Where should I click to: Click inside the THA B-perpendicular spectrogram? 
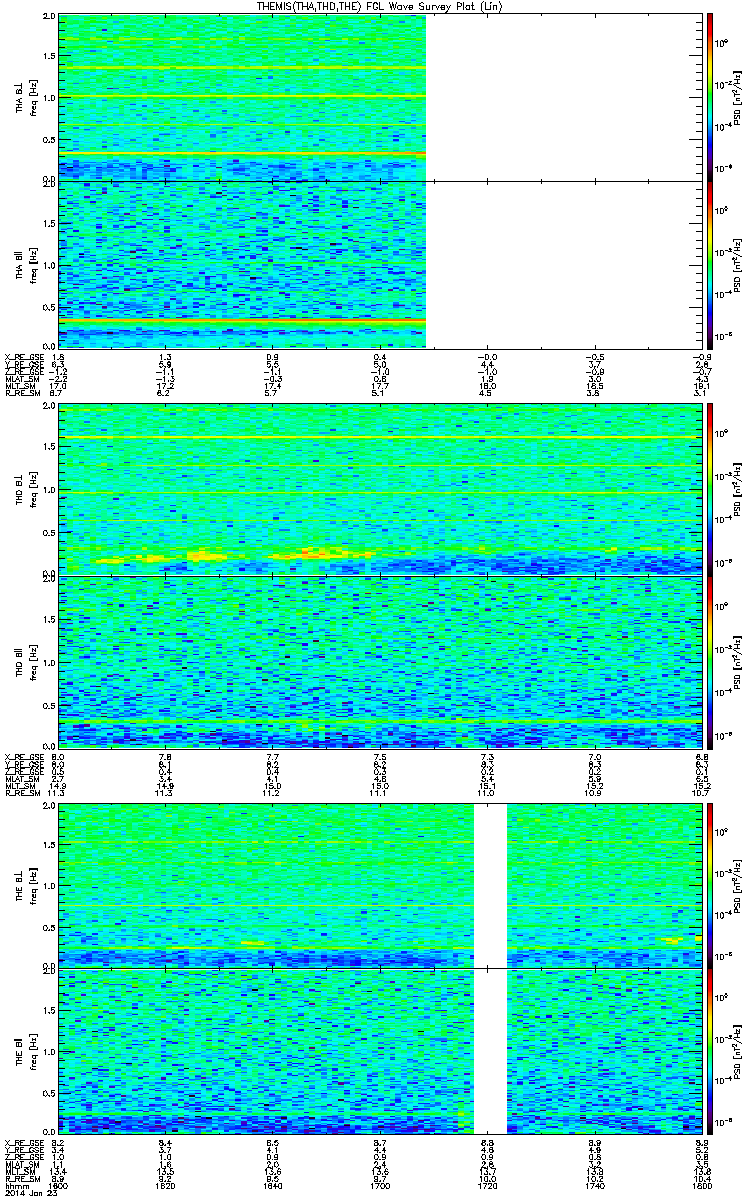[243, 97]
